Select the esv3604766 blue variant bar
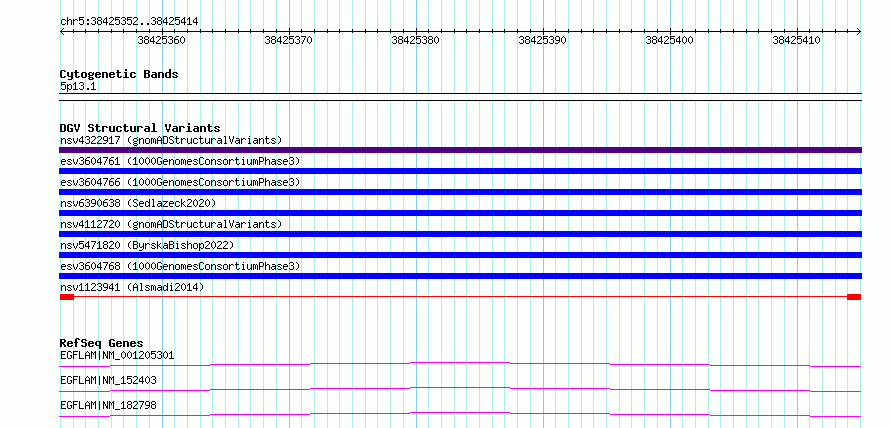 [460, 192]
